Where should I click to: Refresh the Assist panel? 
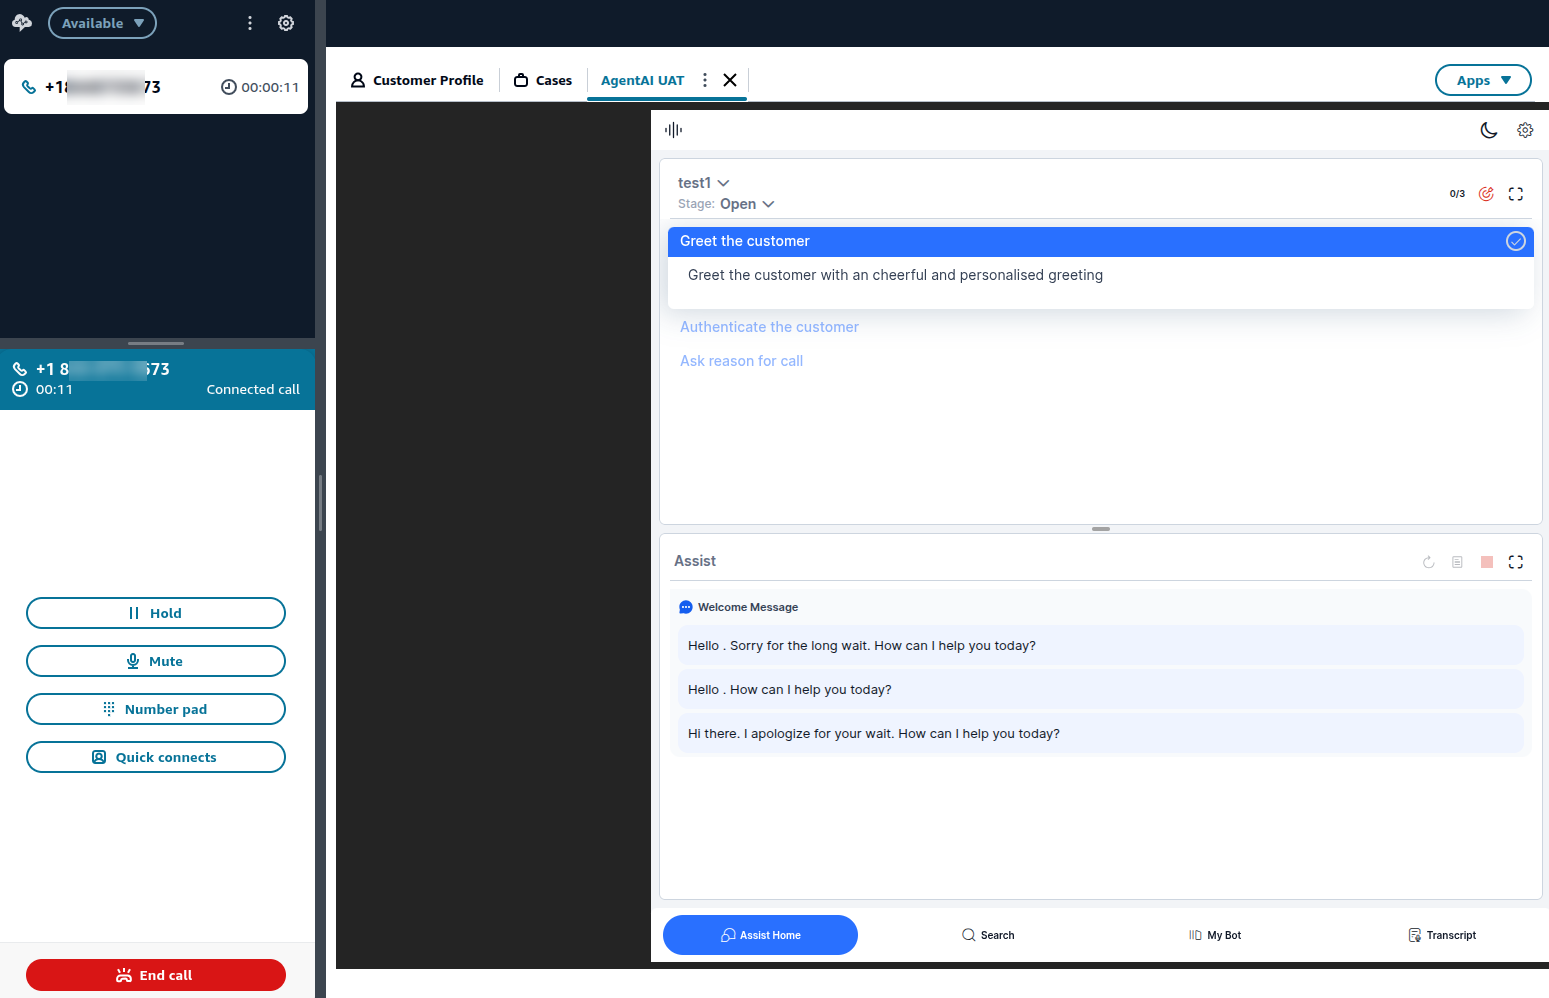pos(1428,562)
